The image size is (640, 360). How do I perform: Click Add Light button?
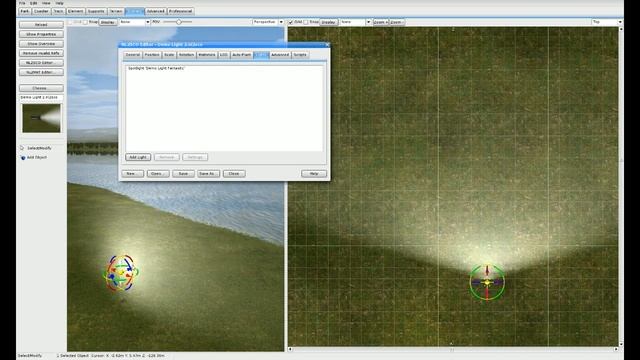[138, 157]
